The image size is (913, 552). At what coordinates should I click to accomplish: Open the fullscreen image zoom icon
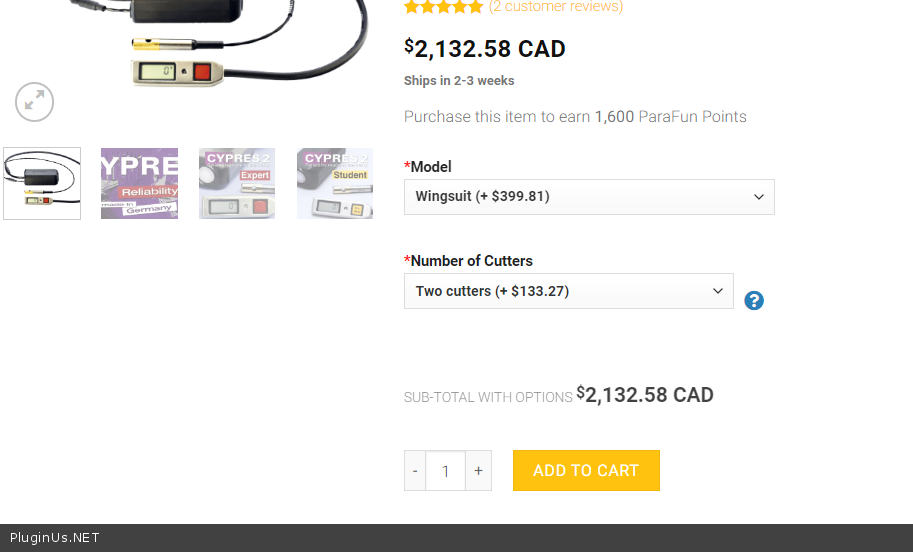pos(34,102)
